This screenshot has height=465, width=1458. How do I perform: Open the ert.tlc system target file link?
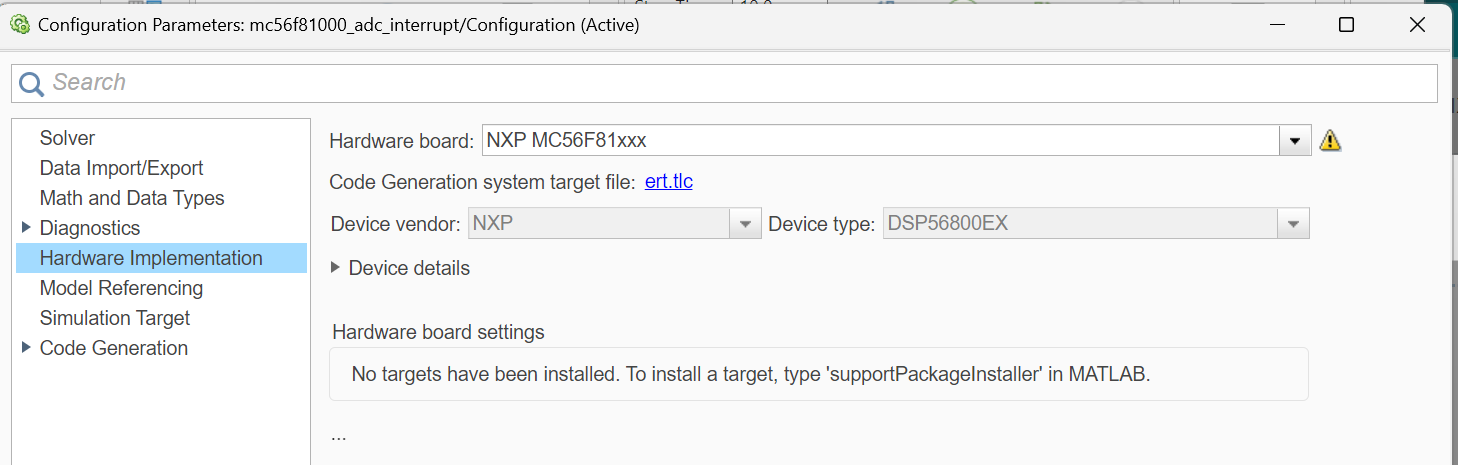click(x=669, y=182)
